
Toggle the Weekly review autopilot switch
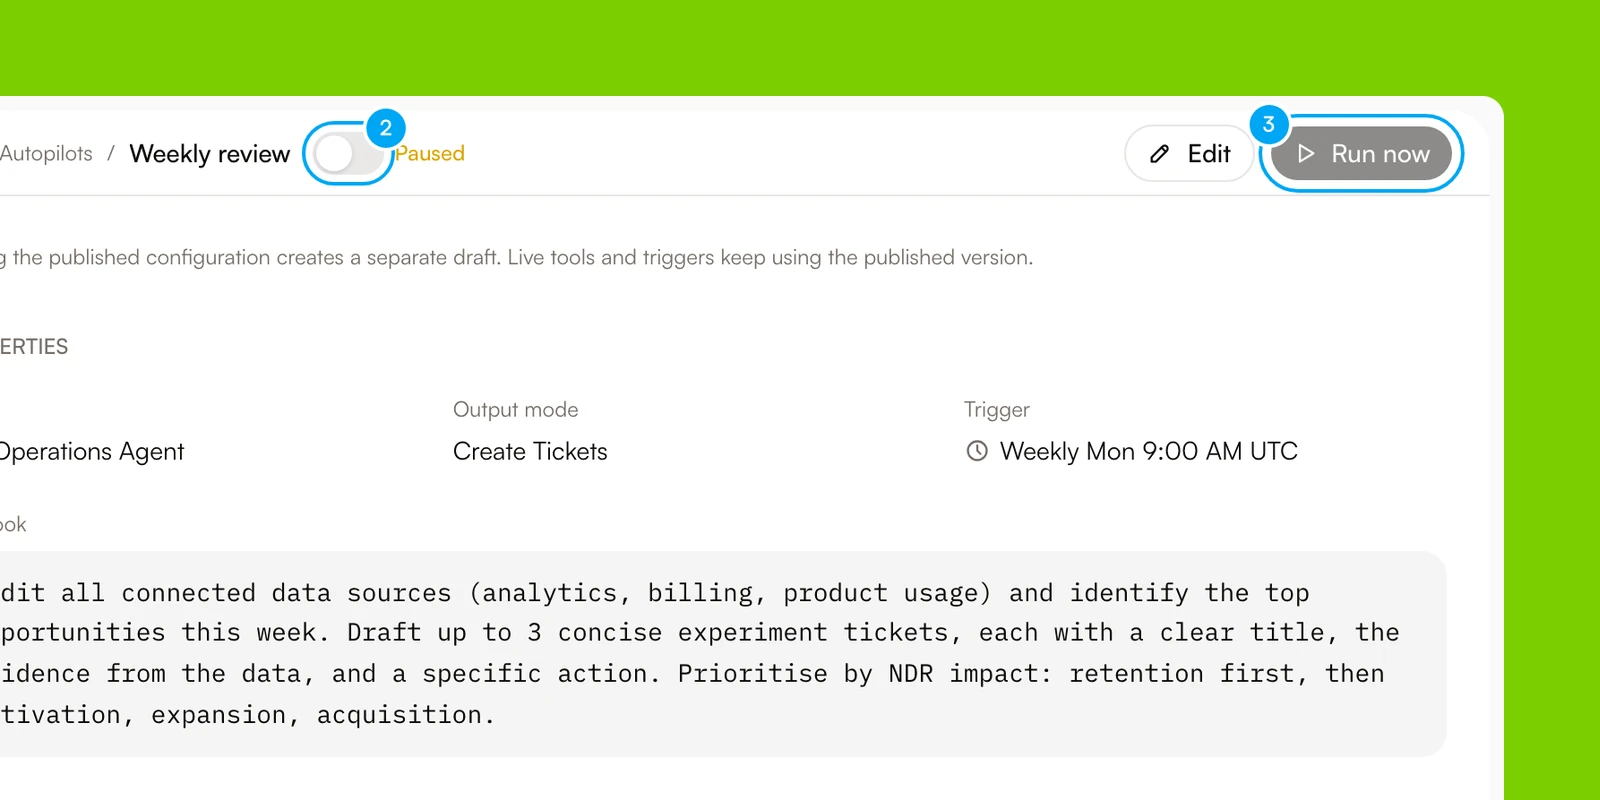tap(348, 154)
